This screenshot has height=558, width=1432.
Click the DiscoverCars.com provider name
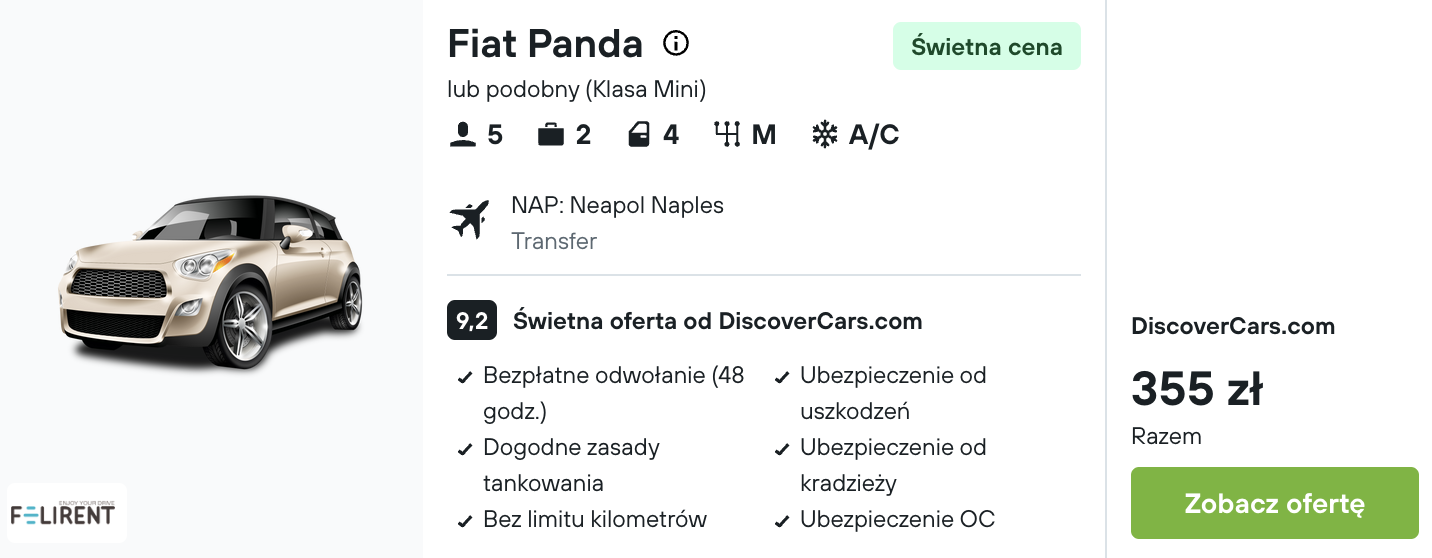[1233, 326]
